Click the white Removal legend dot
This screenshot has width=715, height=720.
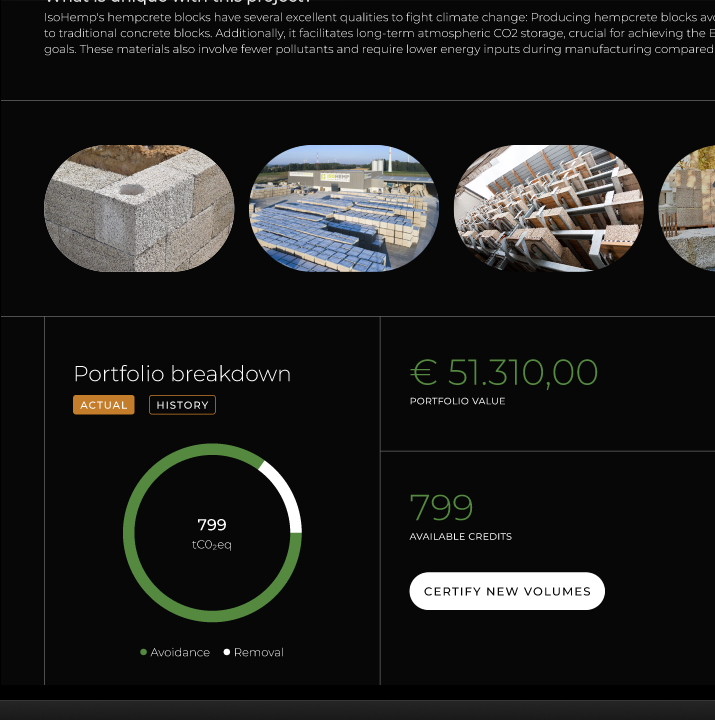click(227, 652)
